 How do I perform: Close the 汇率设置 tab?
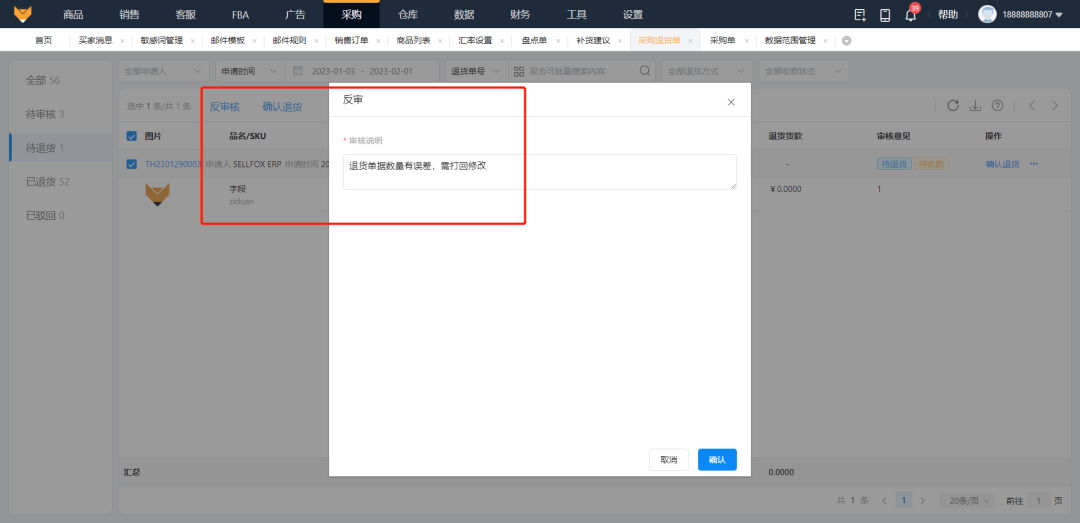(502, 41)
